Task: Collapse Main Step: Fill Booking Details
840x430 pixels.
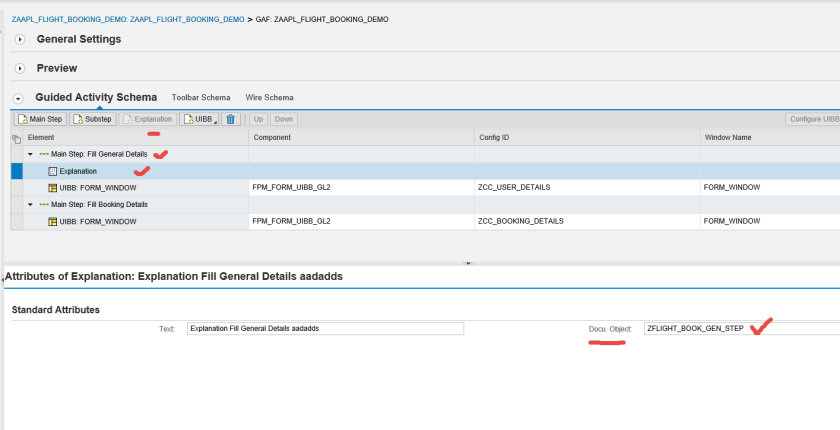Action: 31,204
